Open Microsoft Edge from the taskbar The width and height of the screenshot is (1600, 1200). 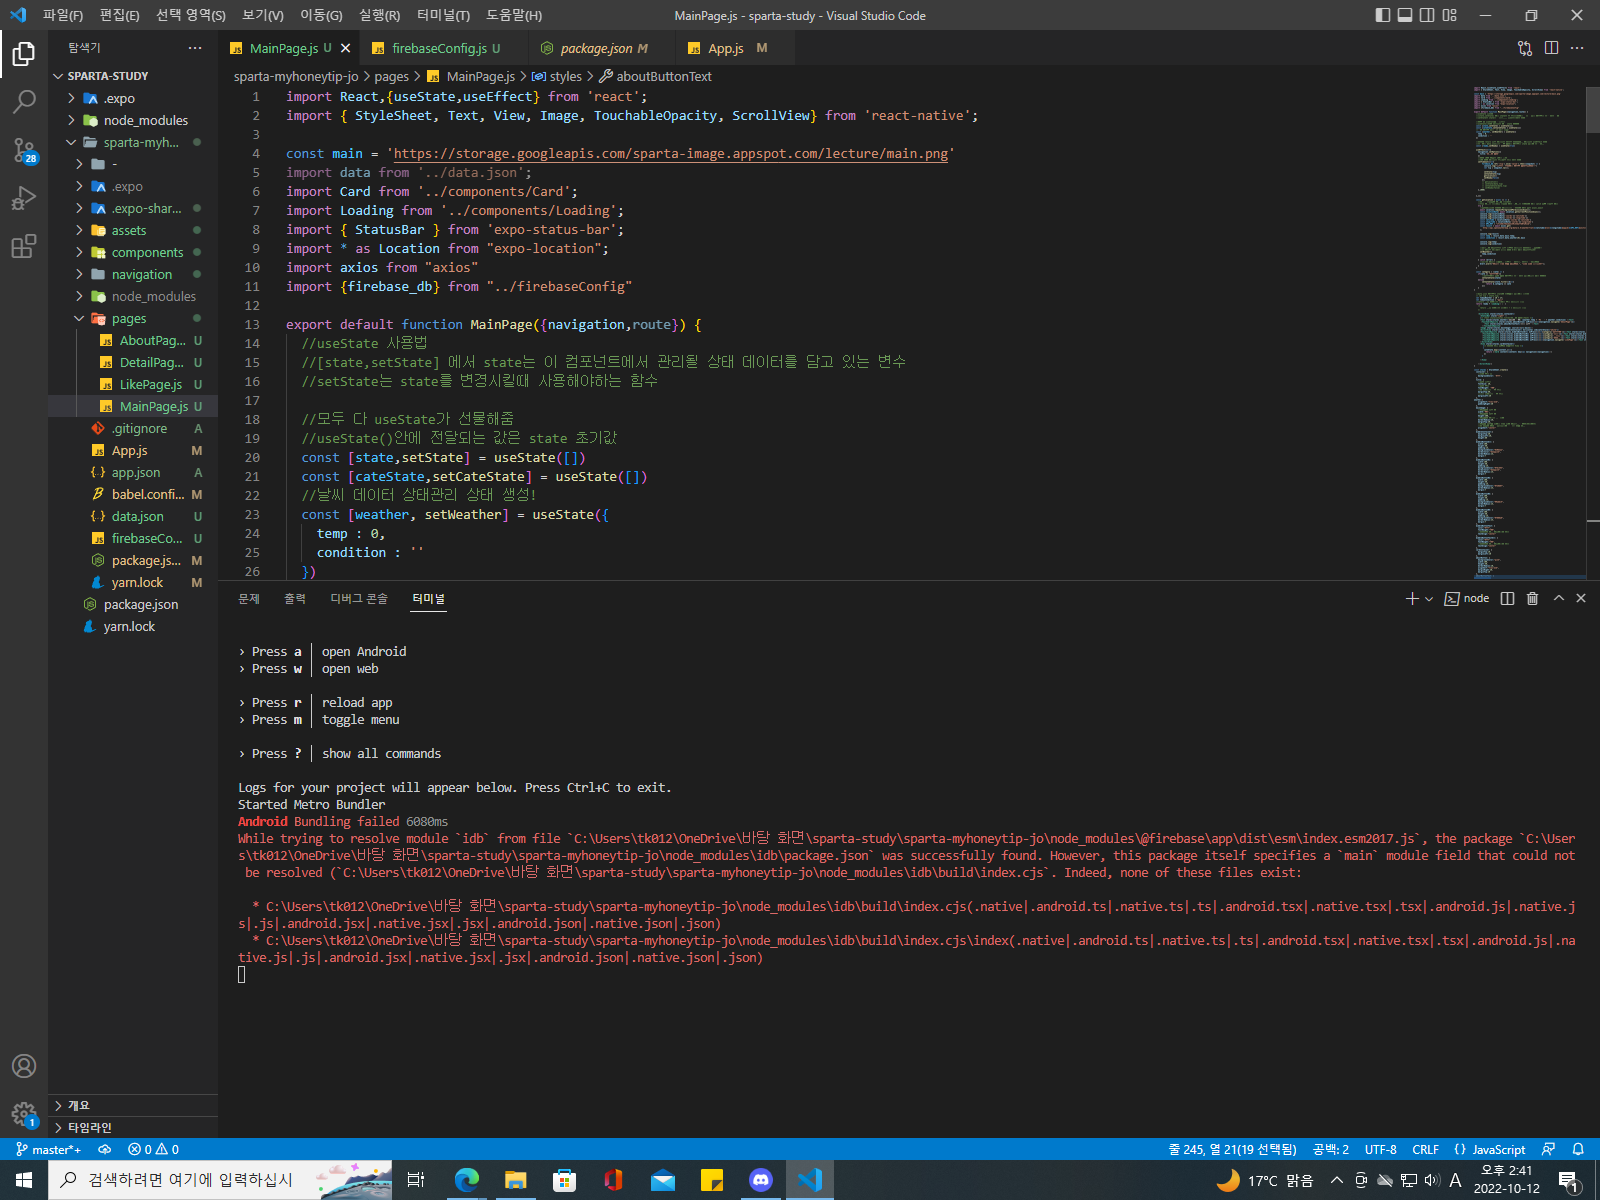coord(466,1180)
